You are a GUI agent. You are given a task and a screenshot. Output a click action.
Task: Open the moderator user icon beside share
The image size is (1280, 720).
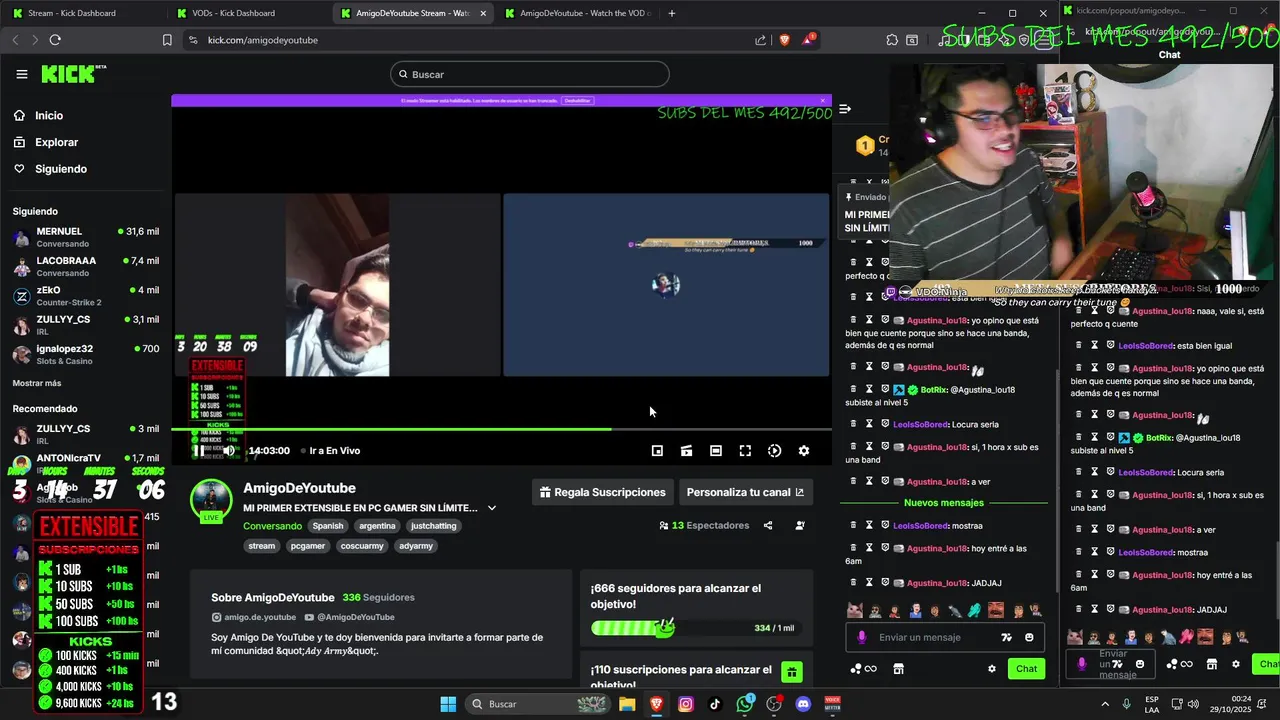[799, 525]
